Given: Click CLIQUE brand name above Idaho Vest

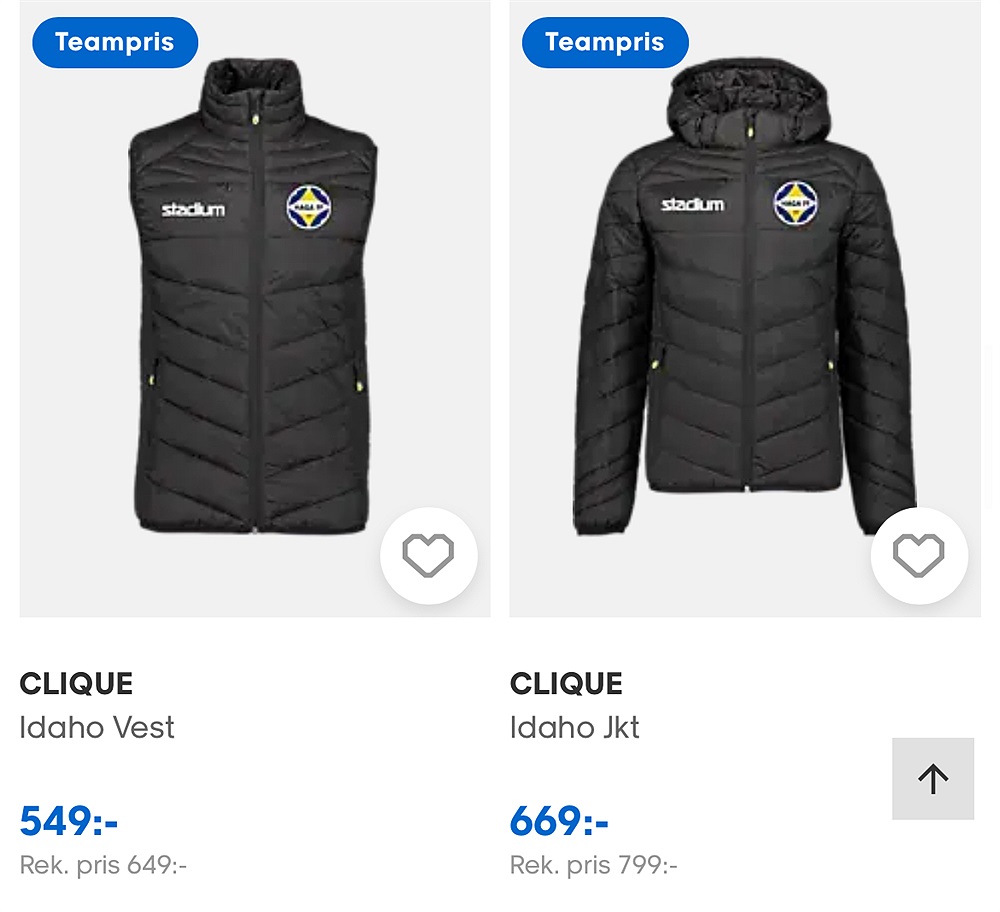Looking at the screenshot, I should click(x=76, y=684).
